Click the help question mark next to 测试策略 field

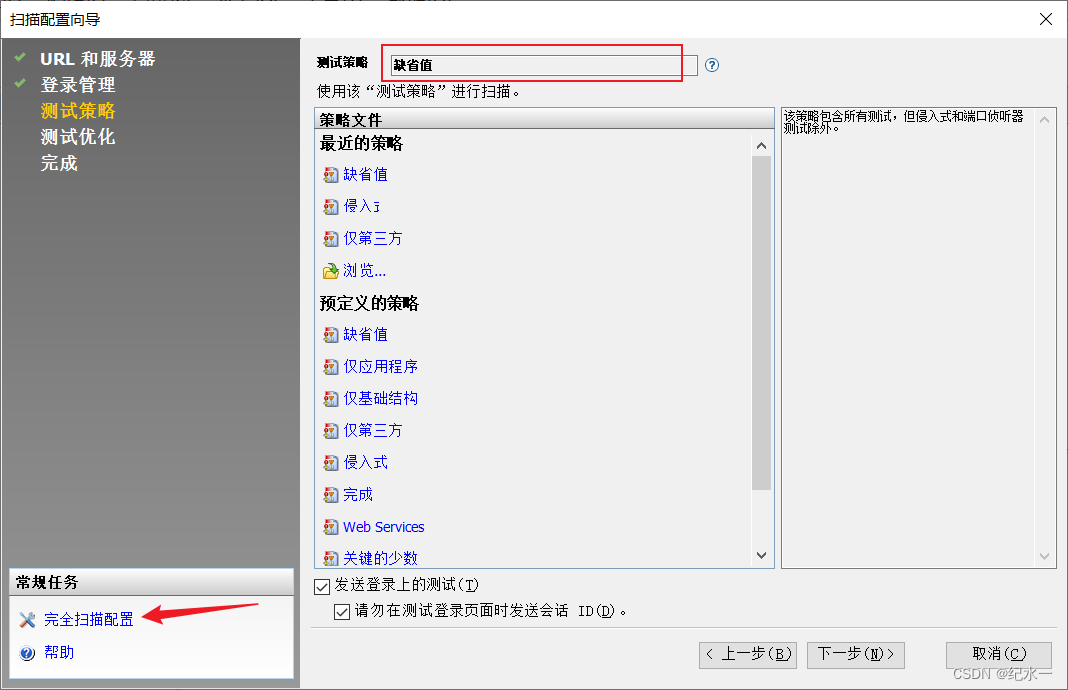(x=710, y=64)
